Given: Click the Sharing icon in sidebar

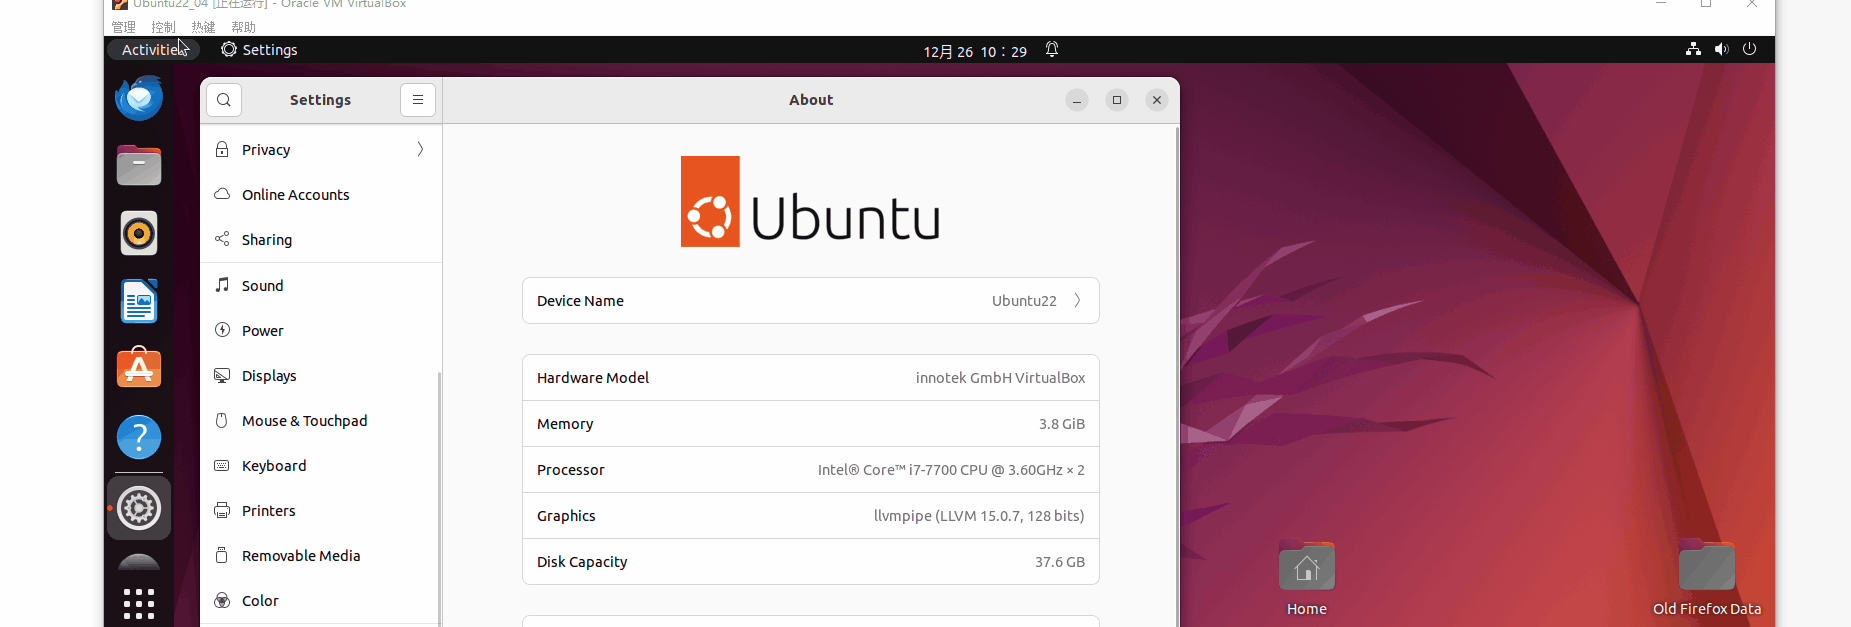Looking at the screenshot, I should pos(222,239).
